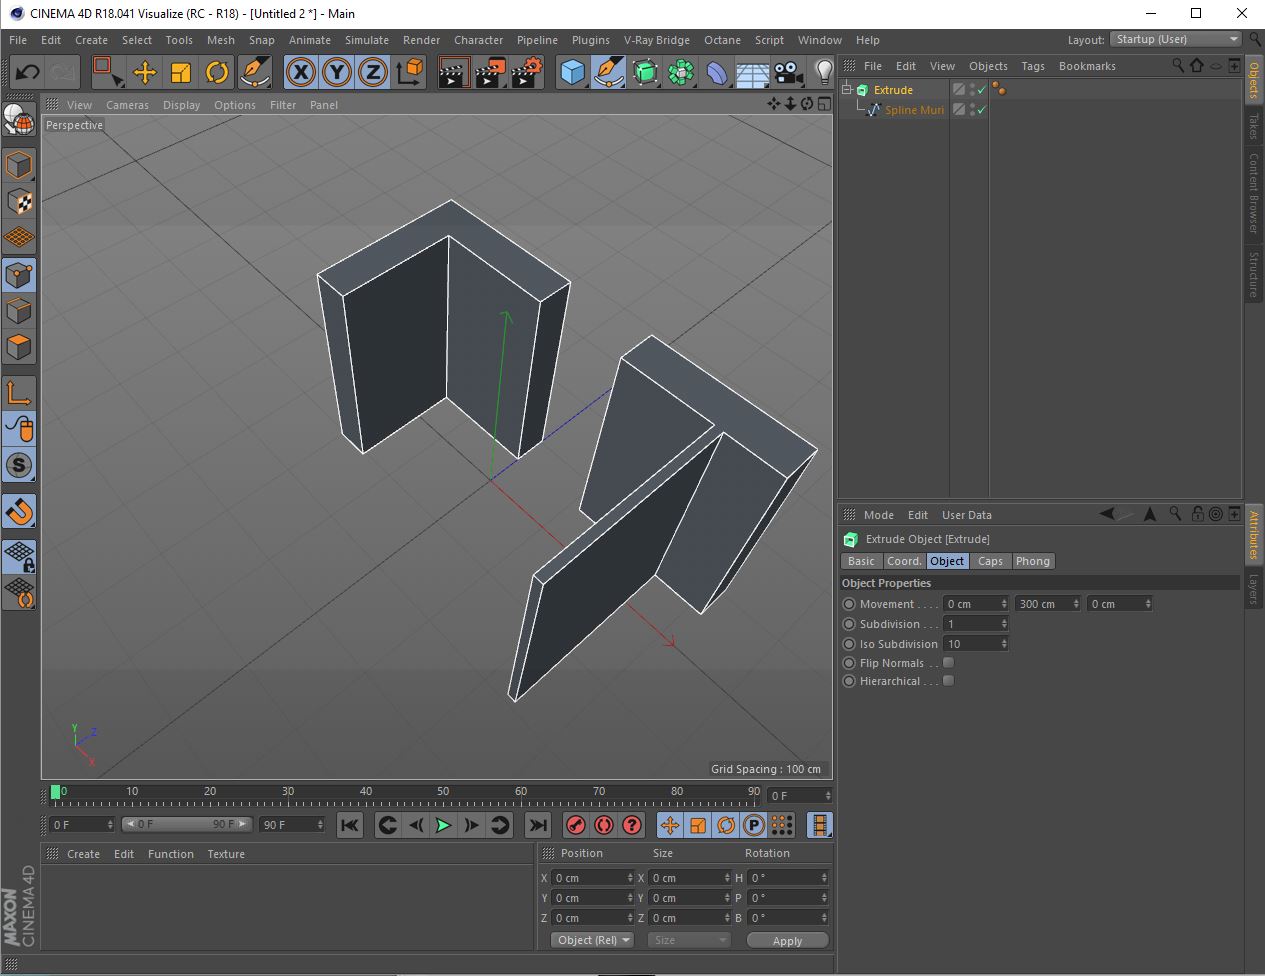Screen dimensions: 1265x976
Task: Enable the Flip Normals checkbox
Action: [x=948, y=663]
